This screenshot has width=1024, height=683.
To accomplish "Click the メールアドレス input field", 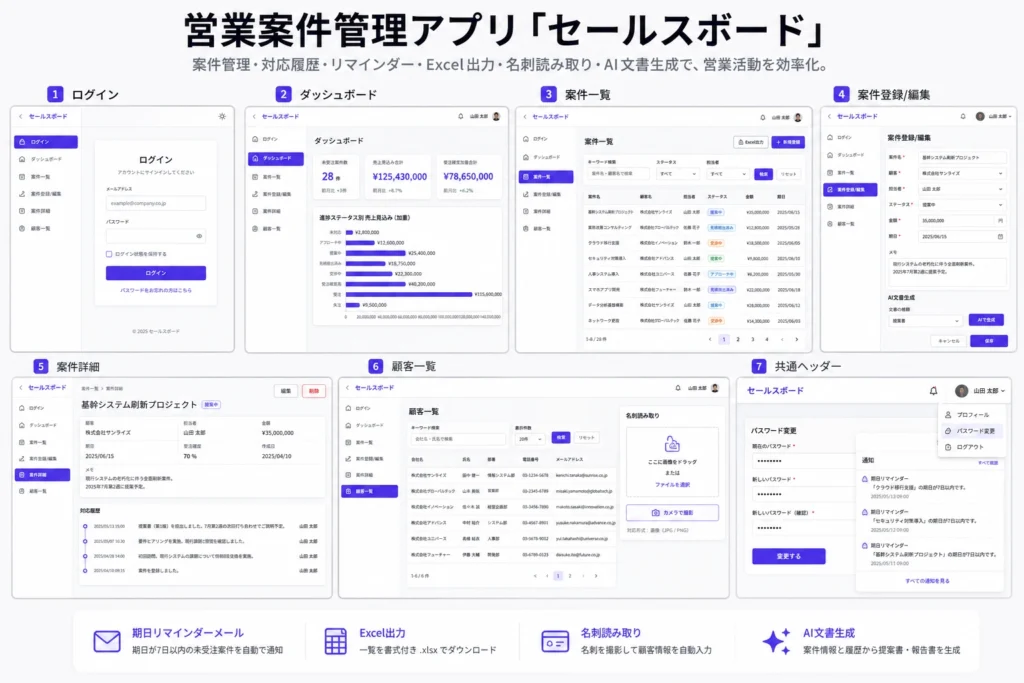I will 155,203.
